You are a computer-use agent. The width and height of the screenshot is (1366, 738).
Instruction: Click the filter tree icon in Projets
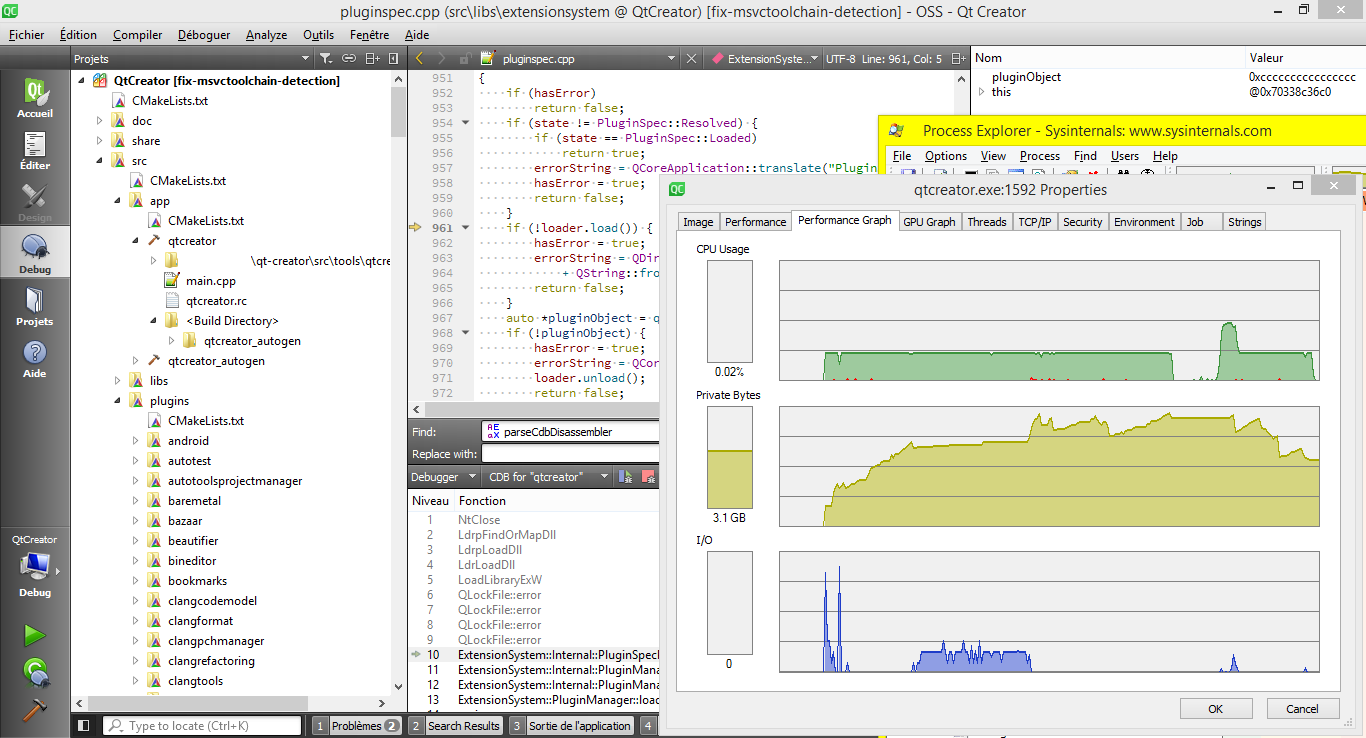click(326, 59)
